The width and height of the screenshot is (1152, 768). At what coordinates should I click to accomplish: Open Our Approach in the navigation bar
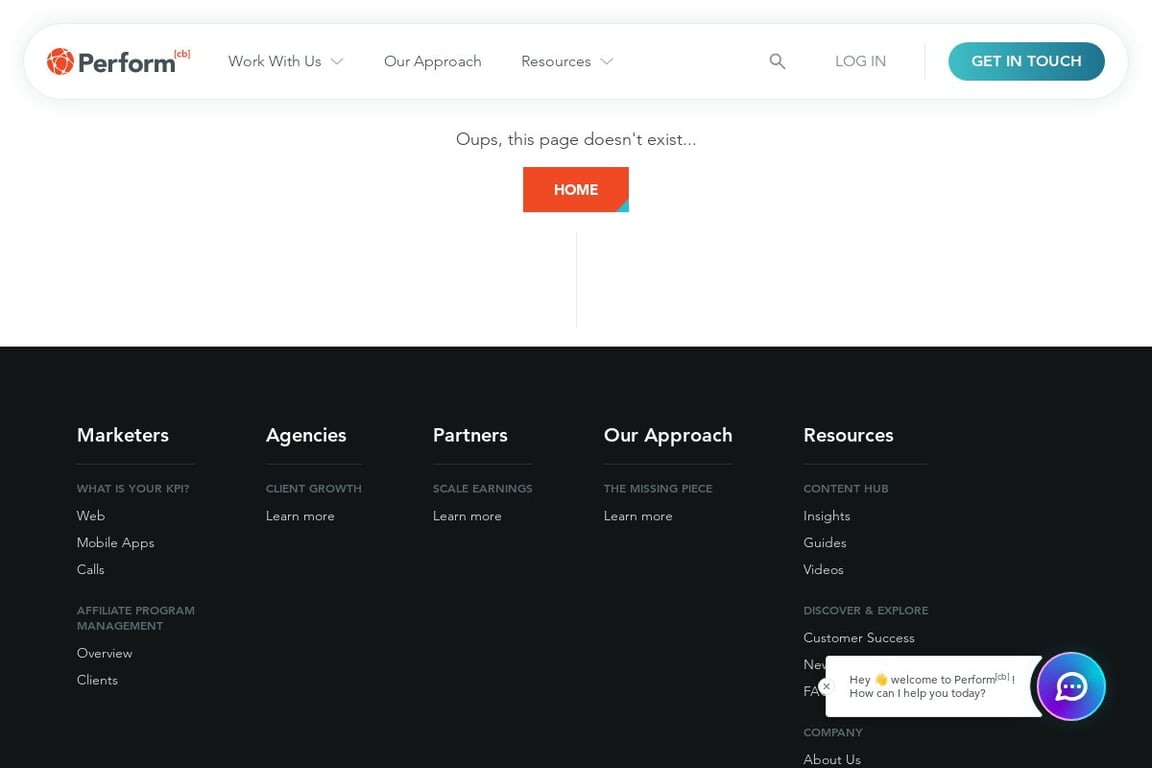point(433,61)
